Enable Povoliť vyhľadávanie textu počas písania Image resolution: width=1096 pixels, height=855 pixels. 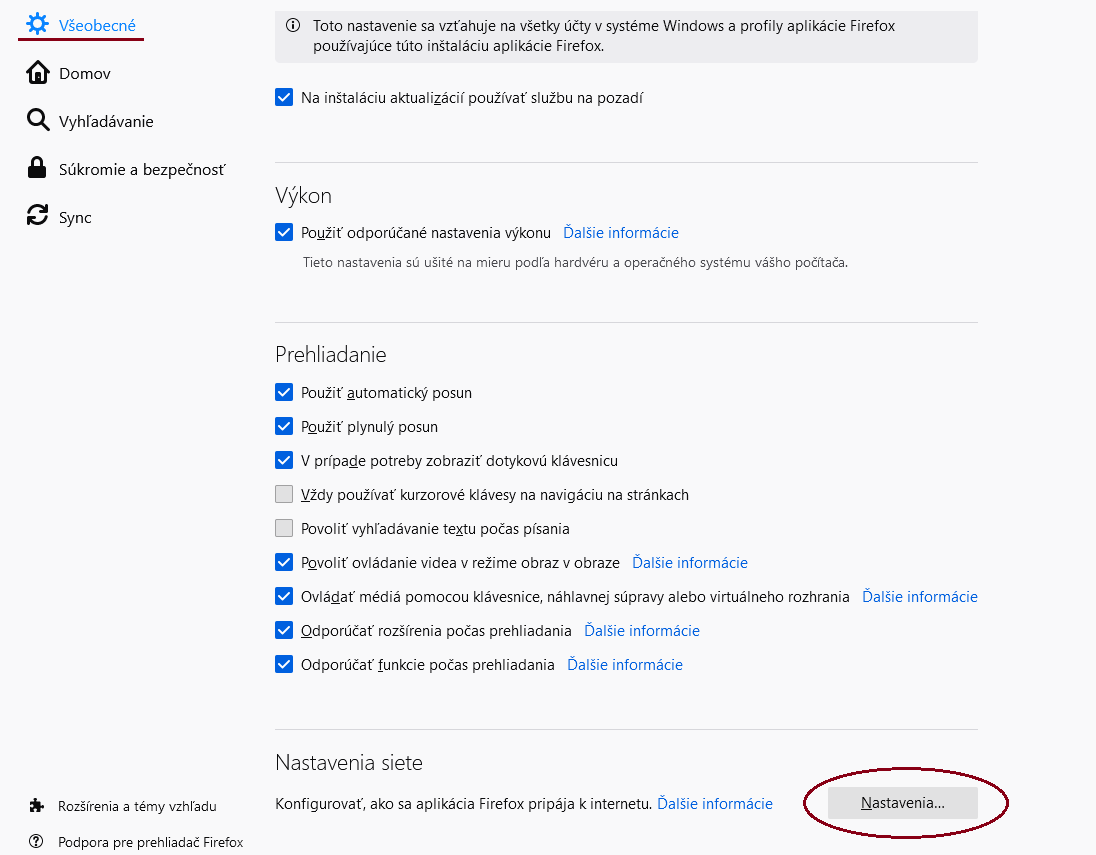284,528
